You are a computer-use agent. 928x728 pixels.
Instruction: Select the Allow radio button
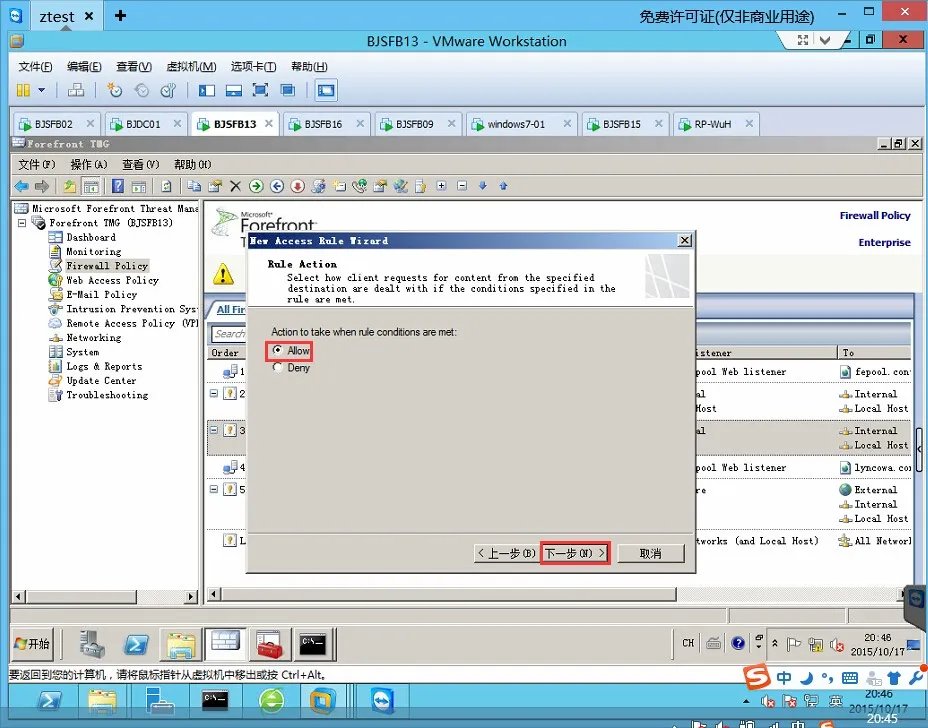click(x=277, y=350)
